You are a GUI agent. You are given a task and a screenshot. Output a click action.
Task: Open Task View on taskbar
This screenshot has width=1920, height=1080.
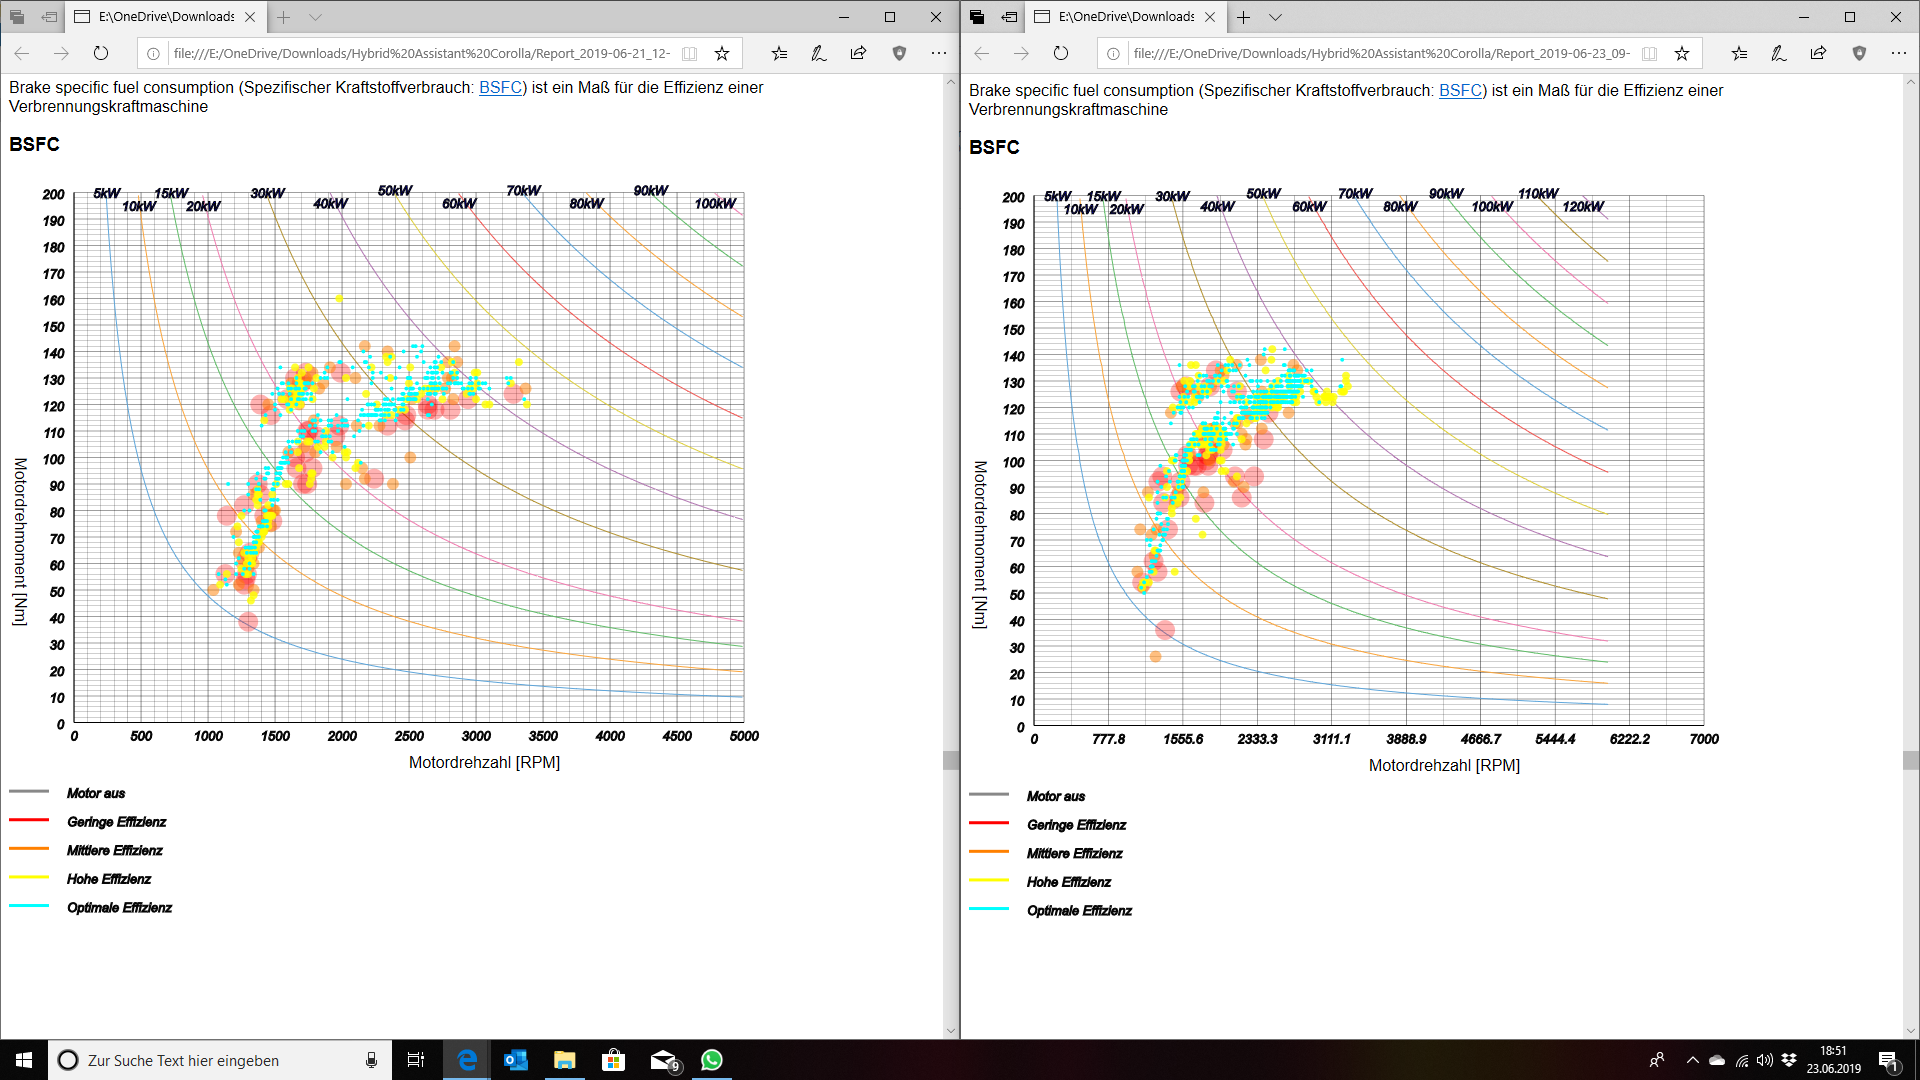coord(416,1060)
